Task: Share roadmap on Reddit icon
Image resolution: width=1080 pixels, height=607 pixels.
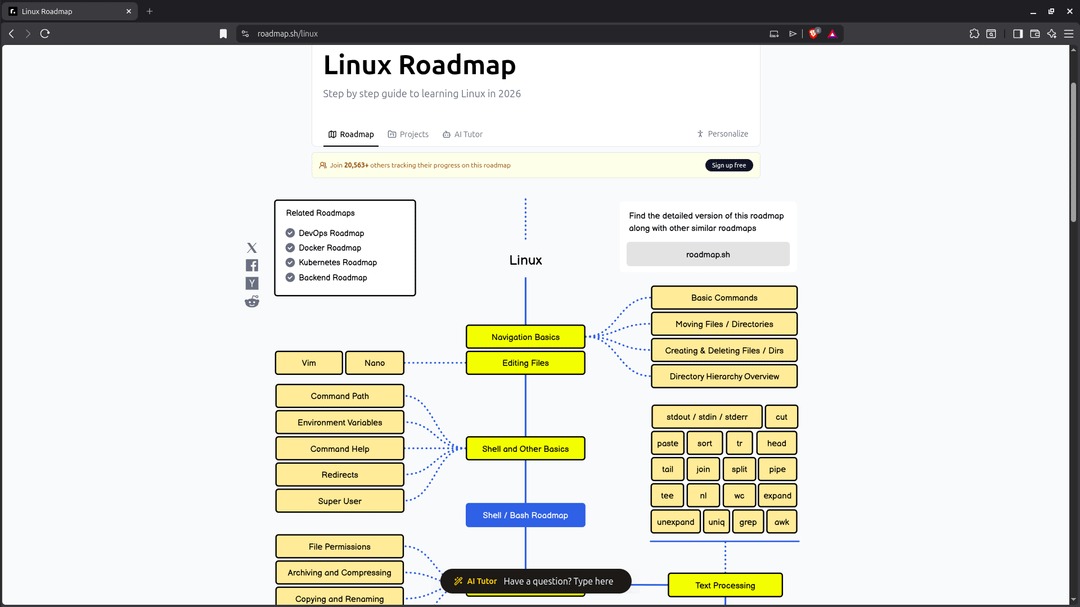Action: (252, 301)
